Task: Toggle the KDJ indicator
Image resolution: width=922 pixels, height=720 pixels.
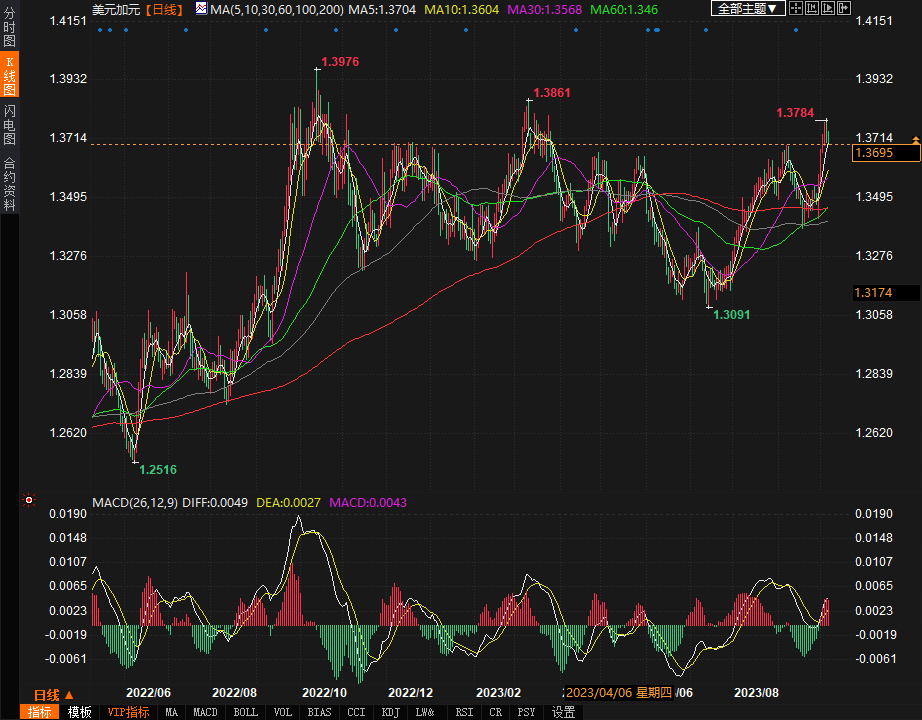Action: (390, 712)
